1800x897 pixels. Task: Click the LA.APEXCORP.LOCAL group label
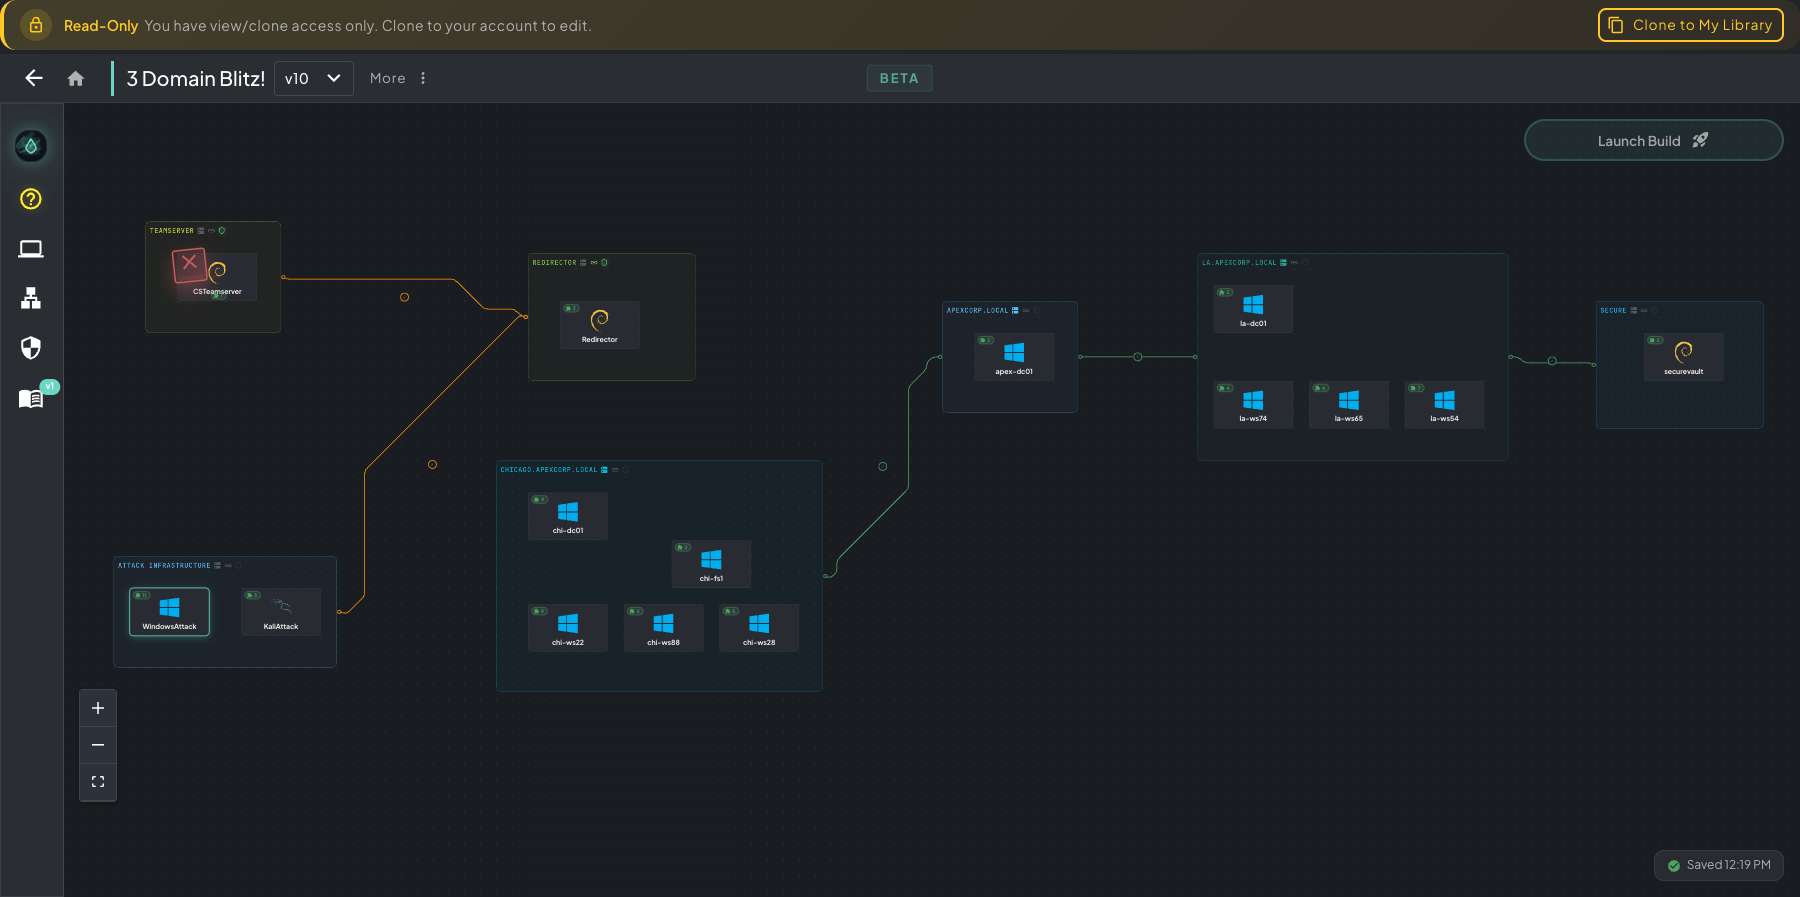[x=1239, y=263]
